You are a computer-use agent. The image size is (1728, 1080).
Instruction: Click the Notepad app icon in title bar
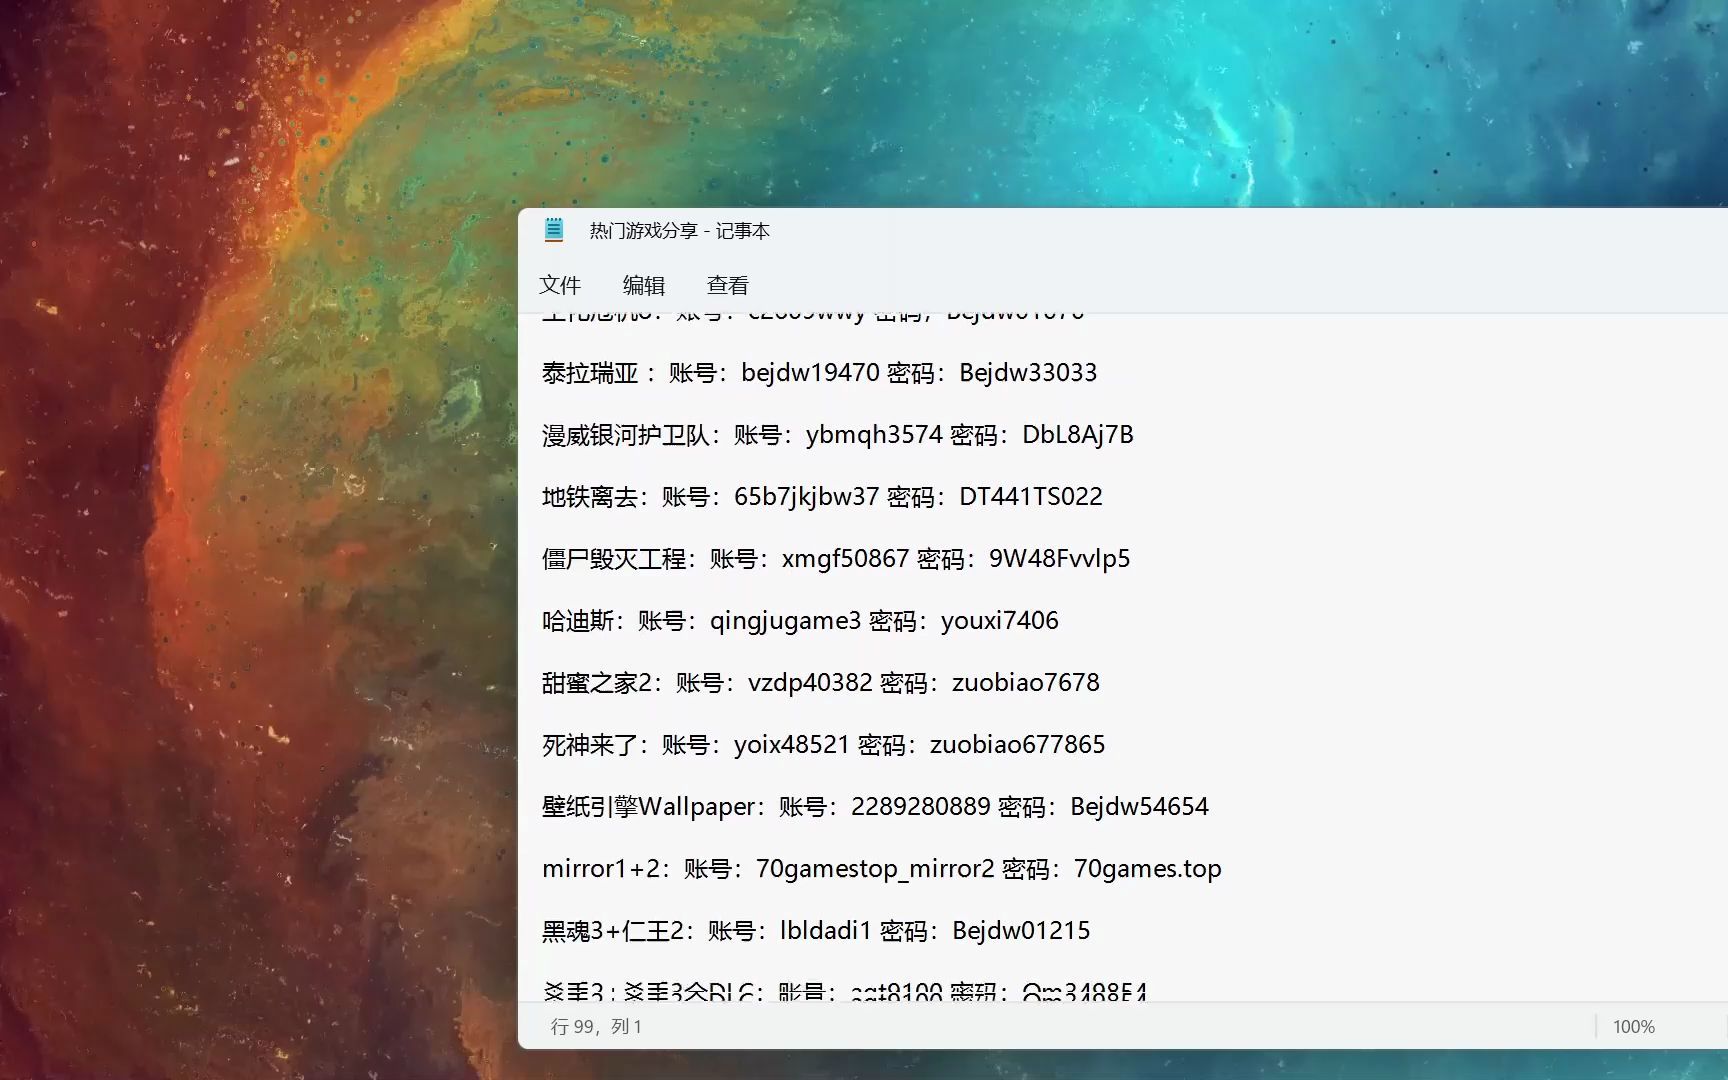pos(554,230)
